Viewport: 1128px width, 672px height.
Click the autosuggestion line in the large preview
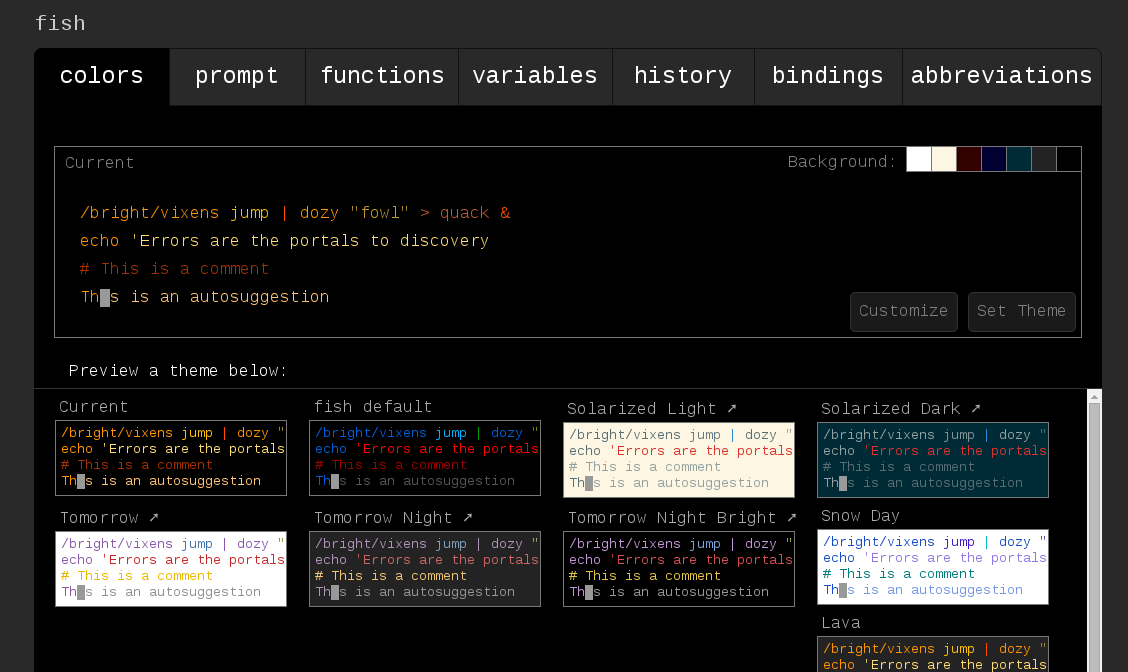(x=205, y=297)
